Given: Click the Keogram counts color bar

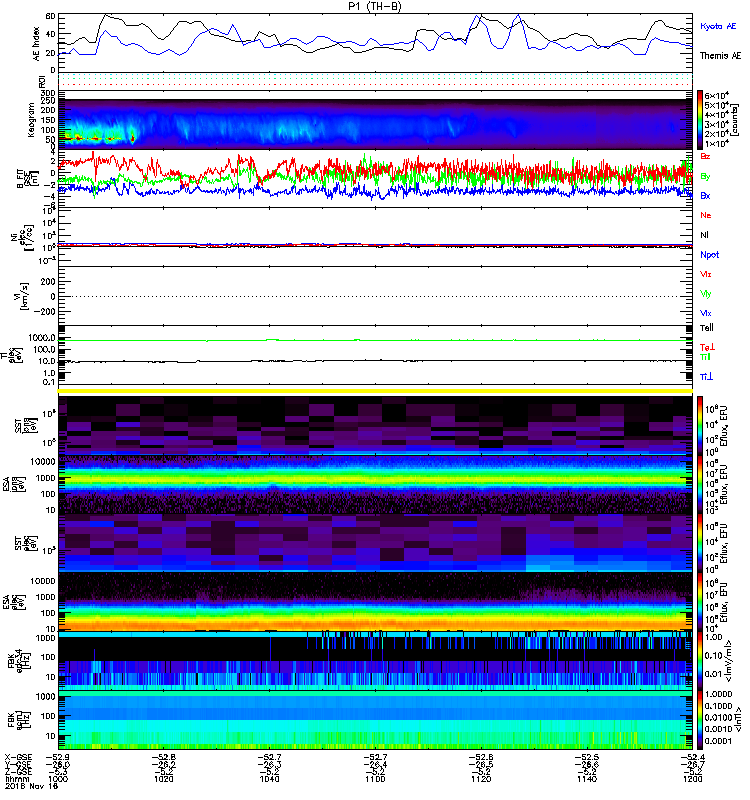Looking at the screenshot, I should click(x=700, y=120).
